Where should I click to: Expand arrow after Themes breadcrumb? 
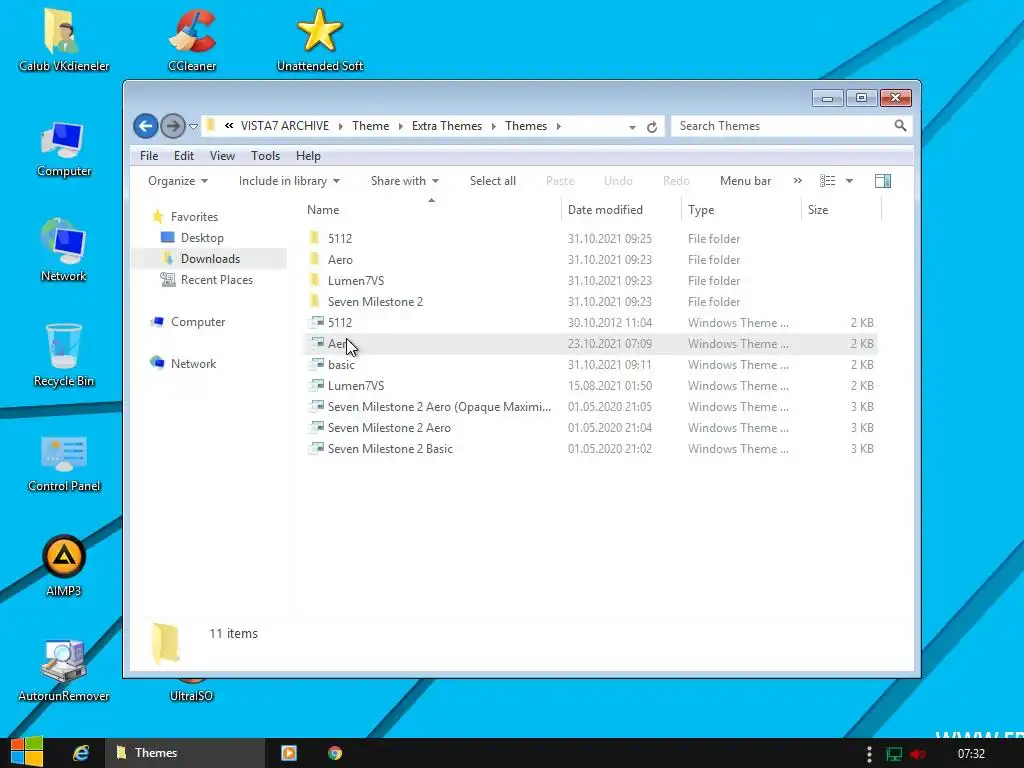pos(559,126)
